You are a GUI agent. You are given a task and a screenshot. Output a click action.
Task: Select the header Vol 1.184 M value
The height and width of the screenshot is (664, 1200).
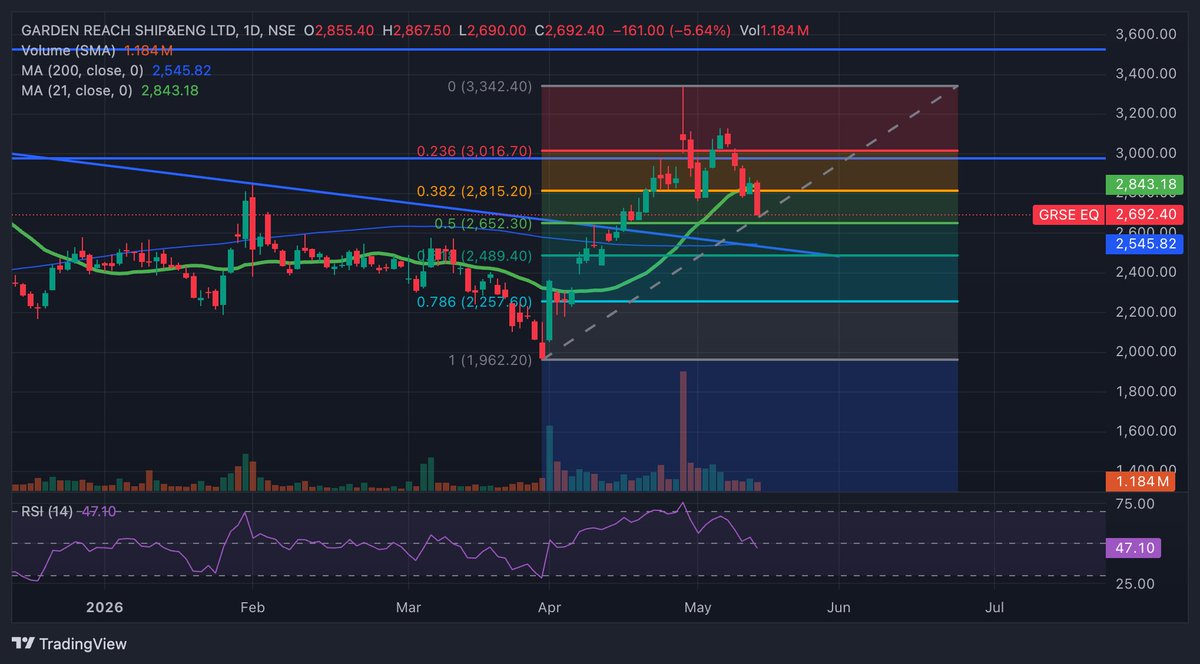(x=785, y=31)
